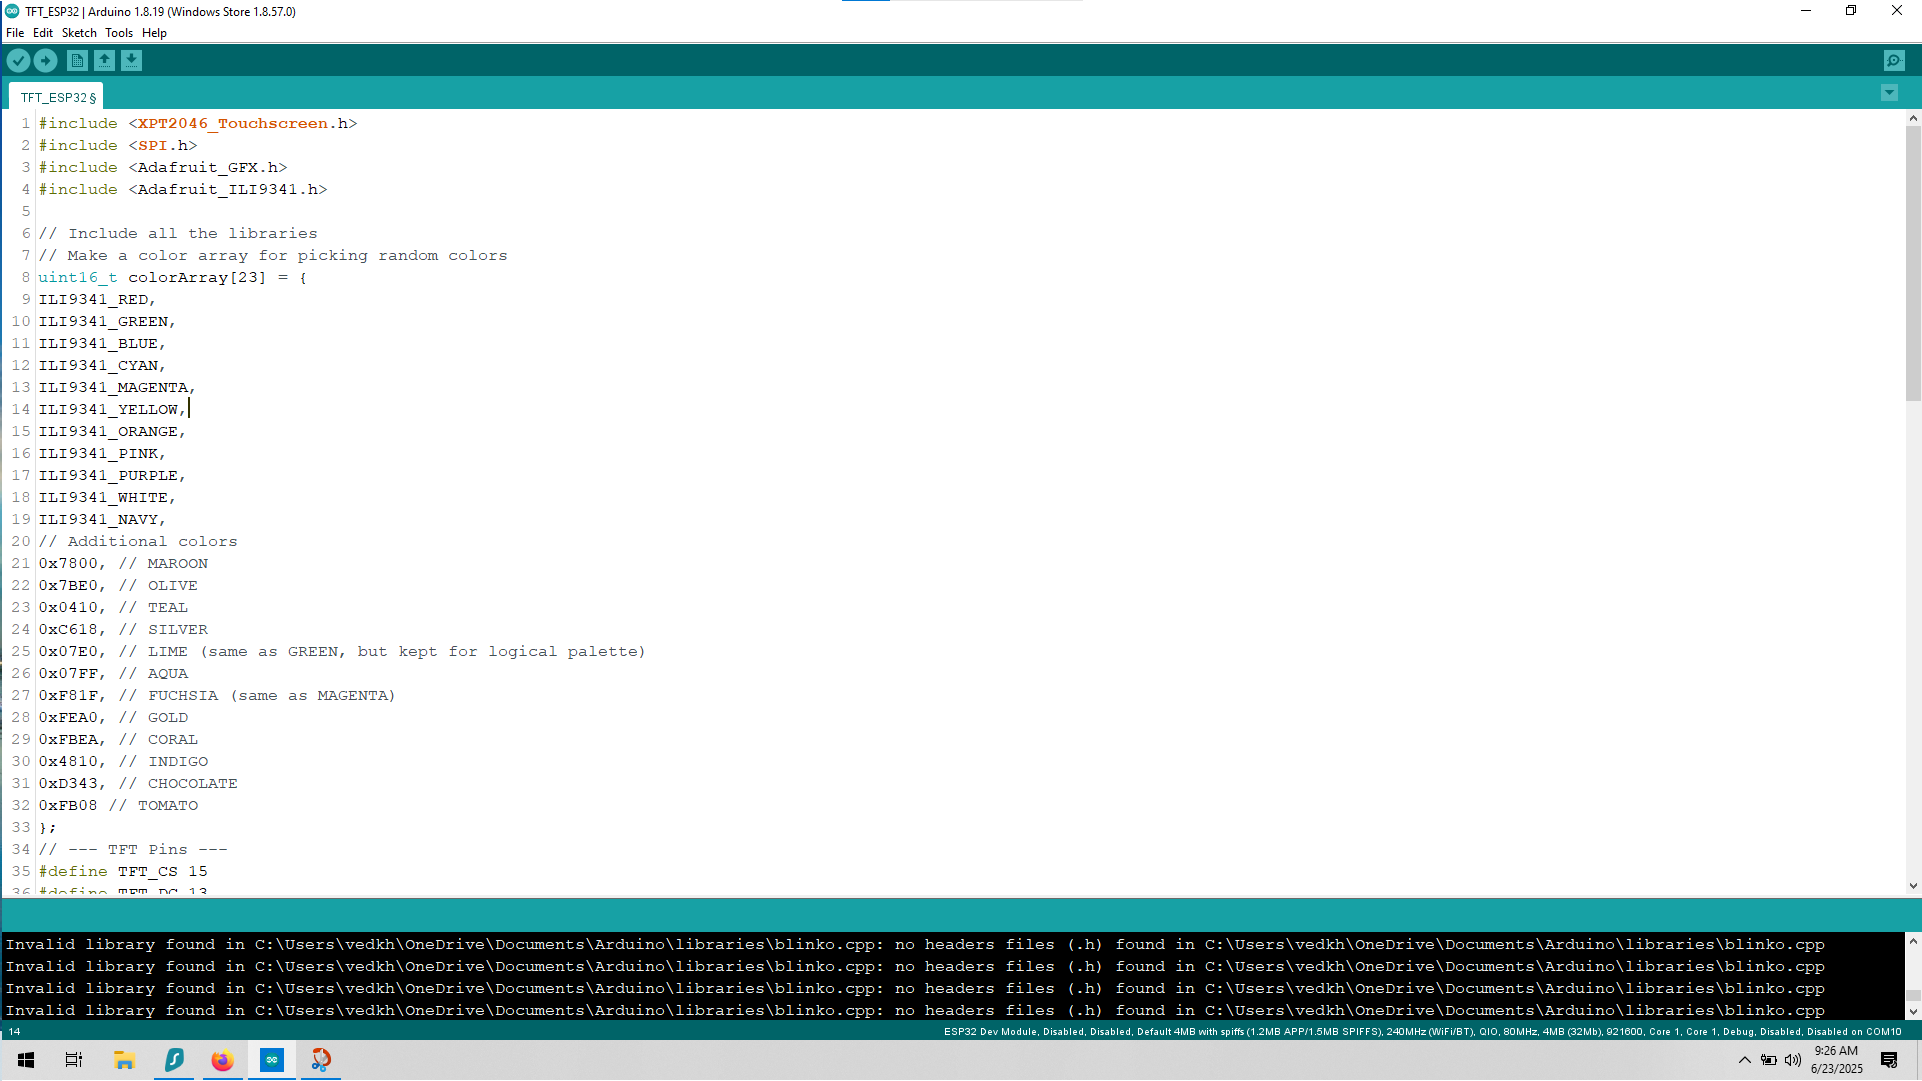This screenshot has height=1081, width=1922.
Task: Open Task View from the taskbar
Action: coord(74,1060)
